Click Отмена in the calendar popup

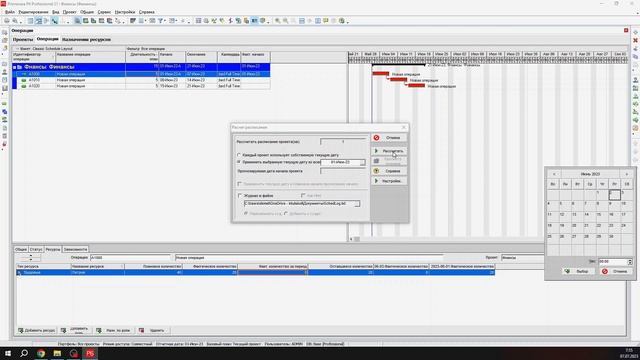click(x=616, y=271)
